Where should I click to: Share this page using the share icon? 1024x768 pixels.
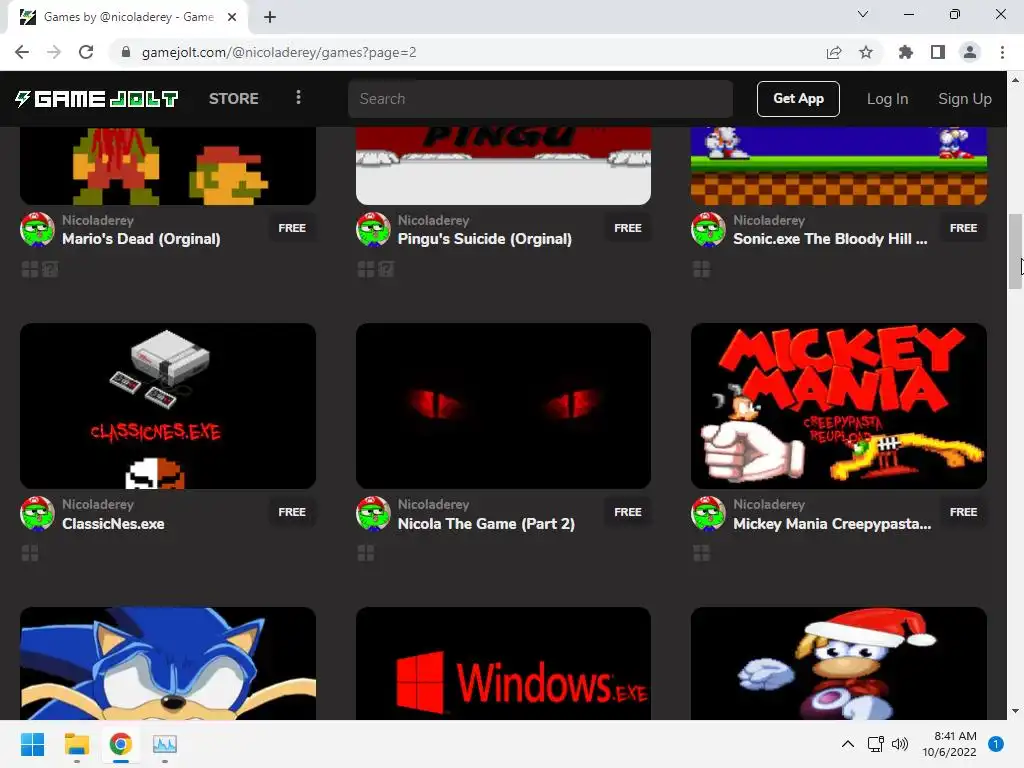coord(834,52)
